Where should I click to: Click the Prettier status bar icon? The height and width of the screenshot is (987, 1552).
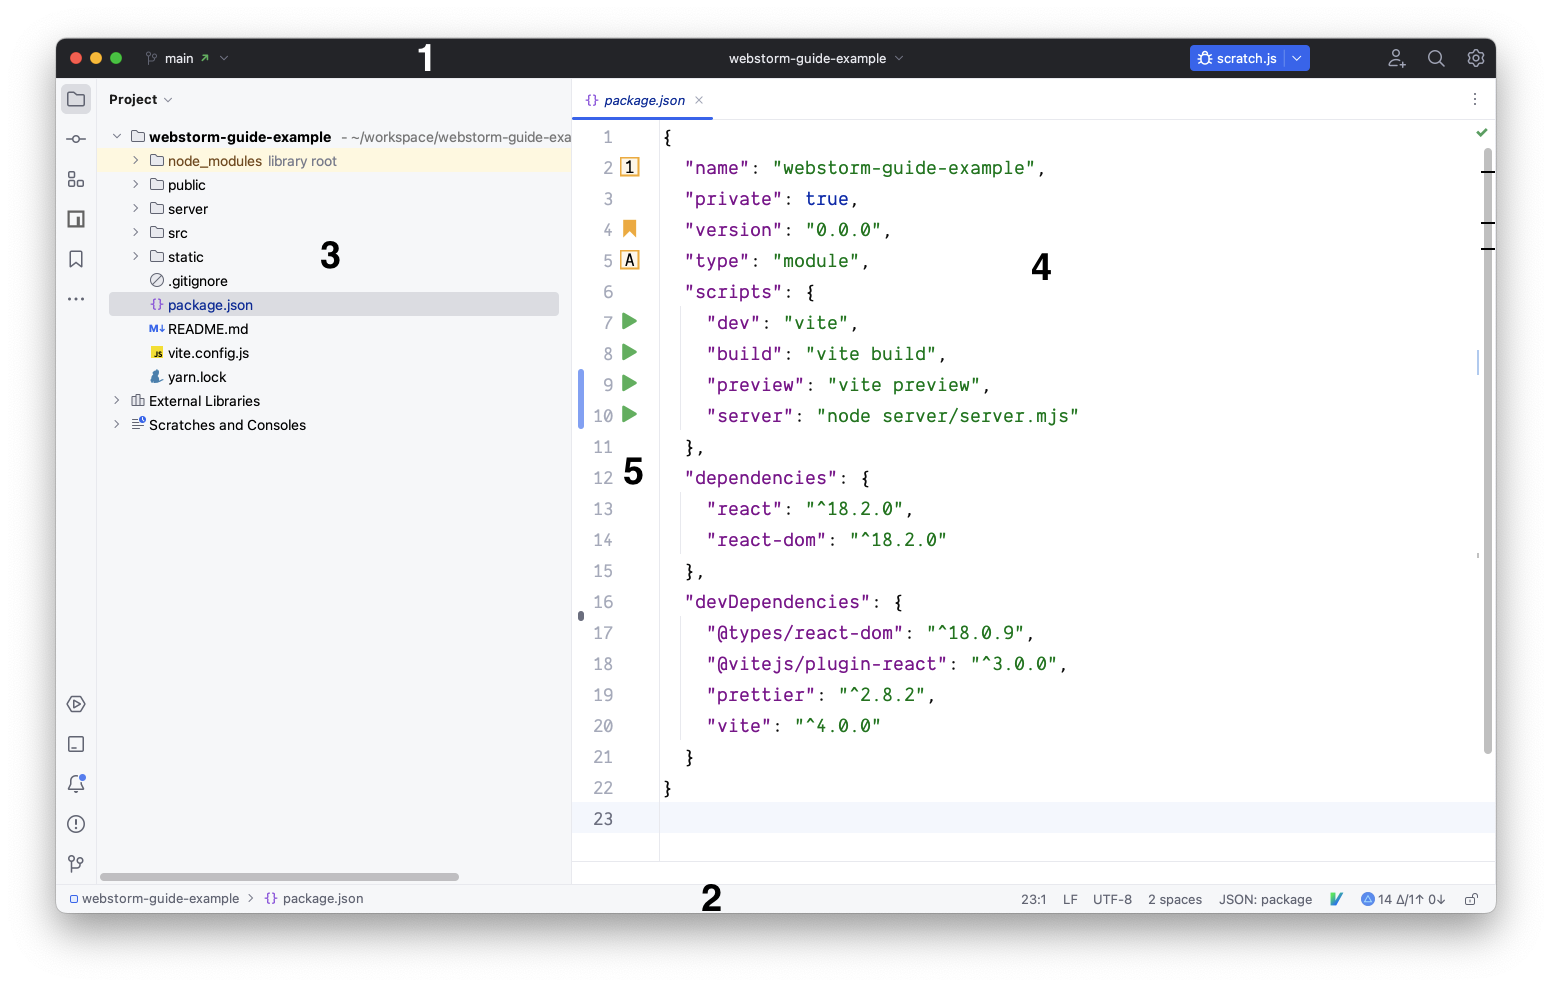point(1336,899)
